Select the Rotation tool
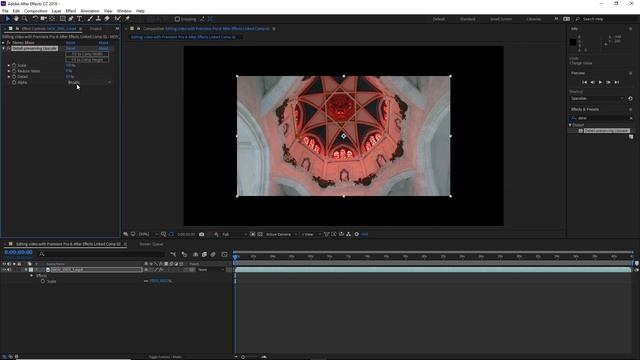This screenshot has width=640, height=360. click(35, 19)
